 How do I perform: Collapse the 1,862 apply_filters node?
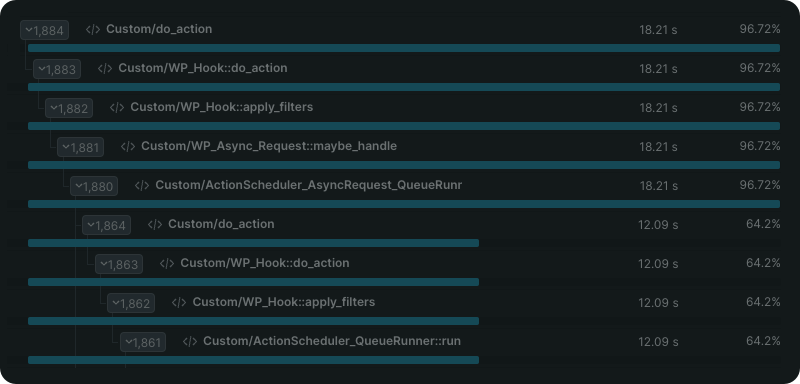click(x=131, y=303)
